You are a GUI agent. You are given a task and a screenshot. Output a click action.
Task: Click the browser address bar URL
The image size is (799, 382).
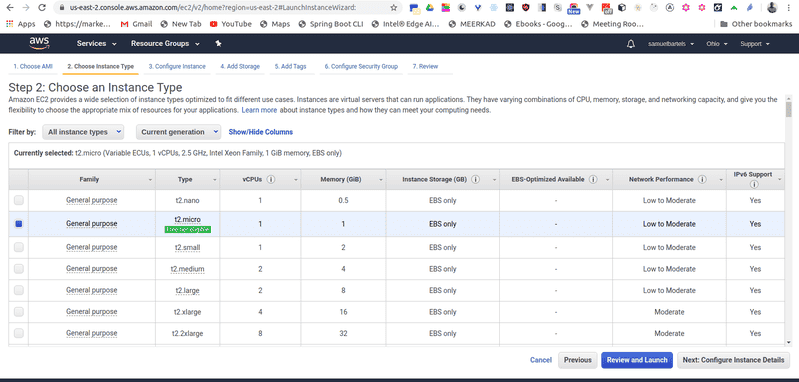212,8
